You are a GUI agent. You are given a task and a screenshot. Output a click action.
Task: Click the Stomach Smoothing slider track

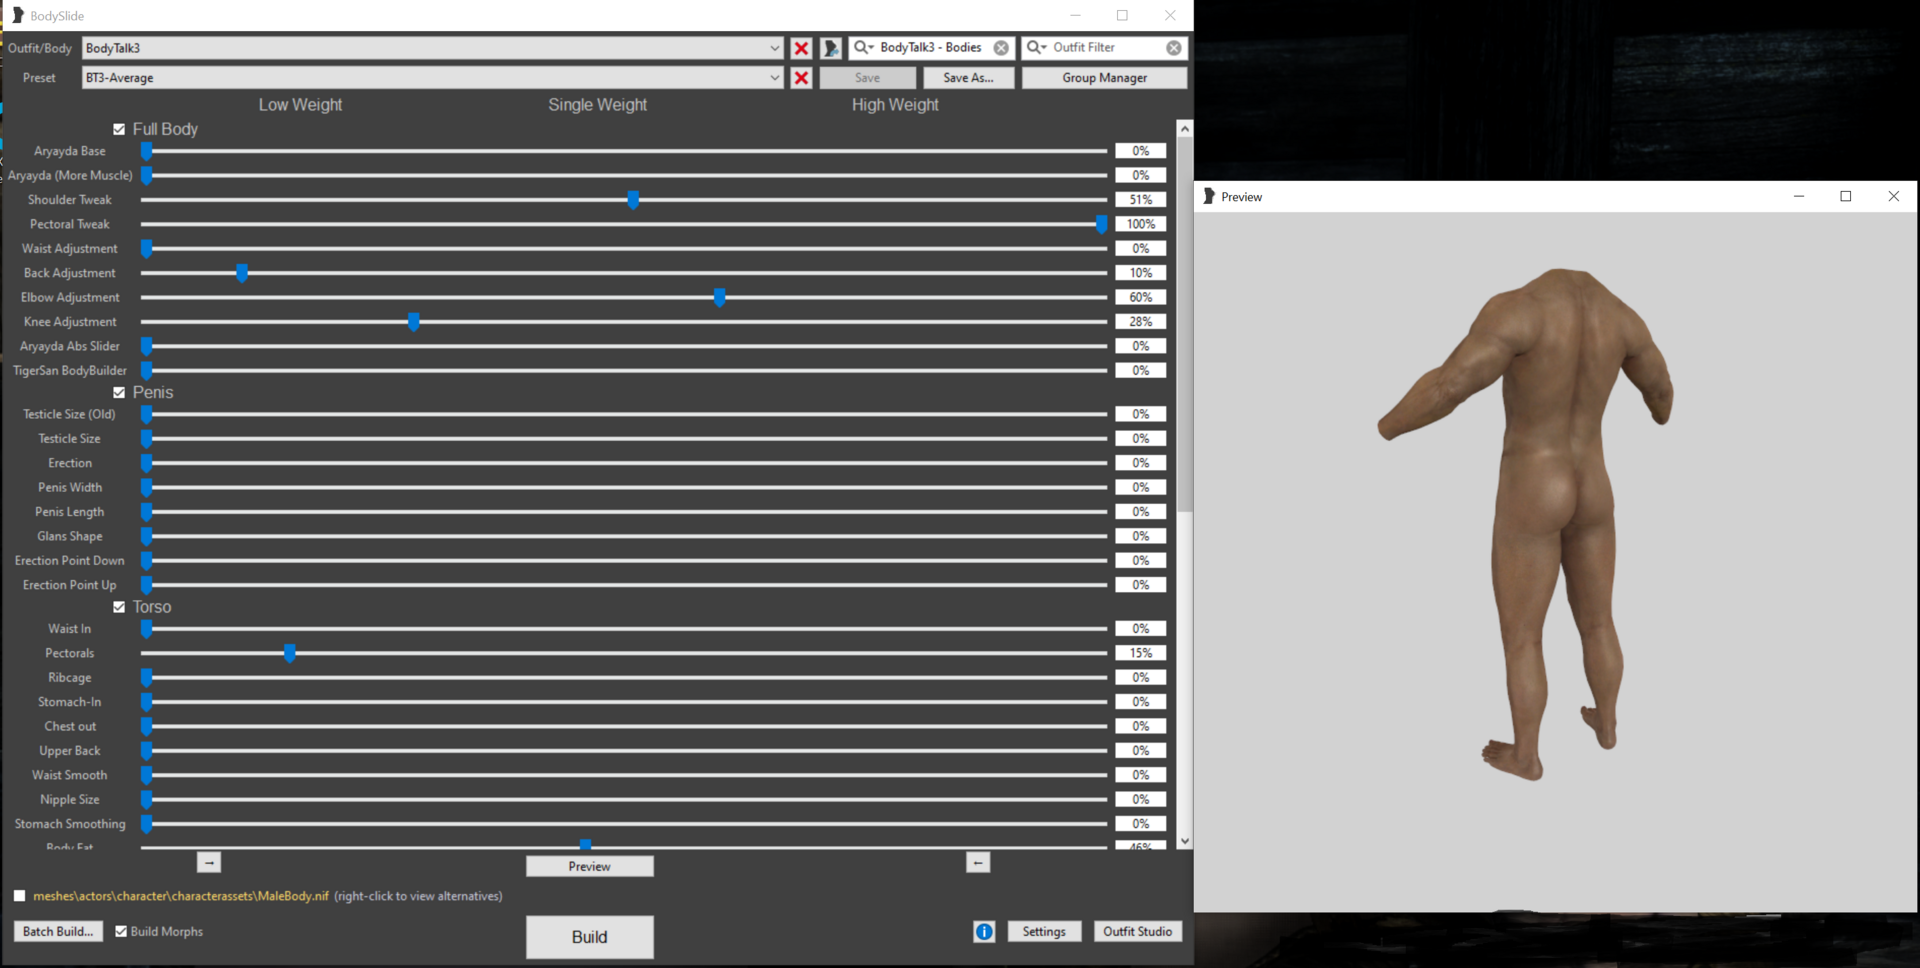pos(624,824)
